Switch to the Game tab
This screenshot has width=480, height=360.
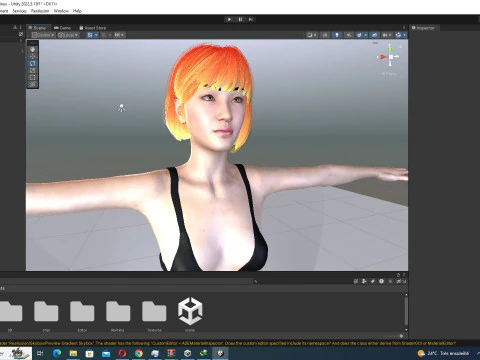(62, 28)
